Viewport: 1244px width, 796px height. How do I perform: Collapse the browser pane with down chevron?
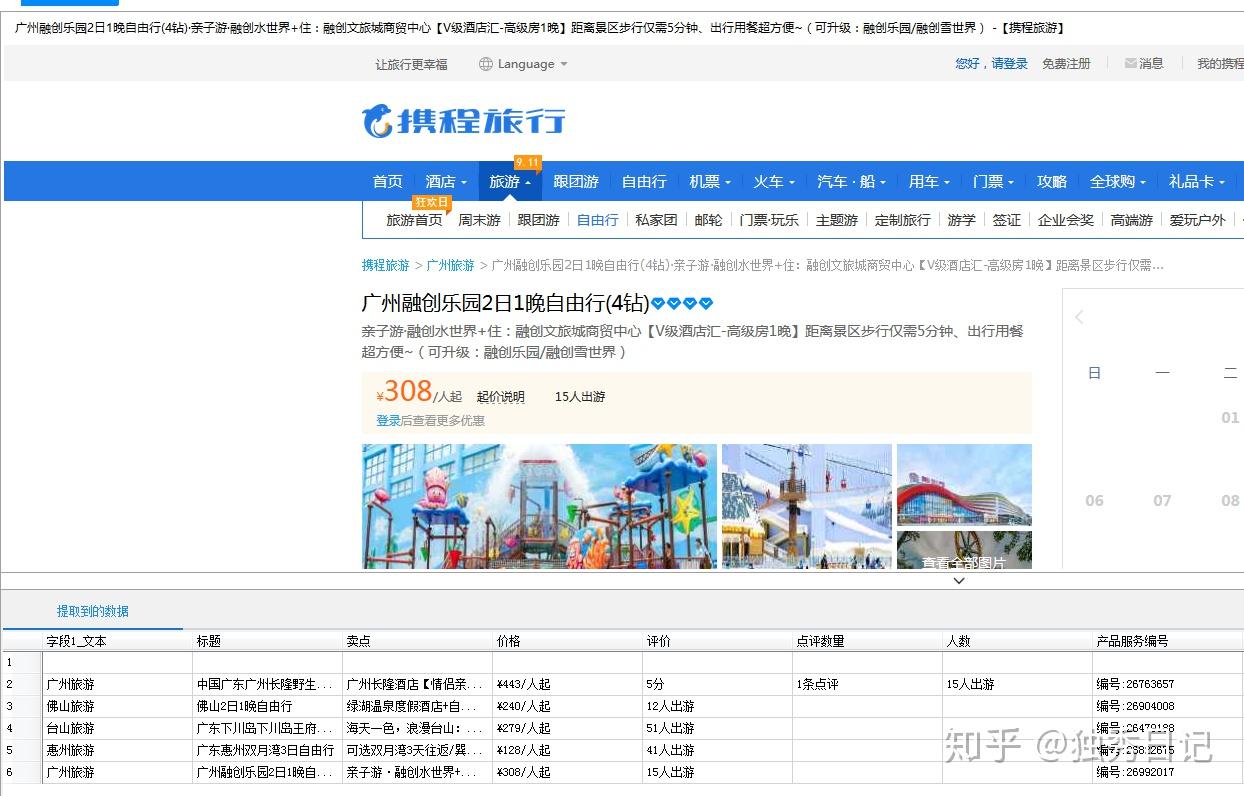959,580
